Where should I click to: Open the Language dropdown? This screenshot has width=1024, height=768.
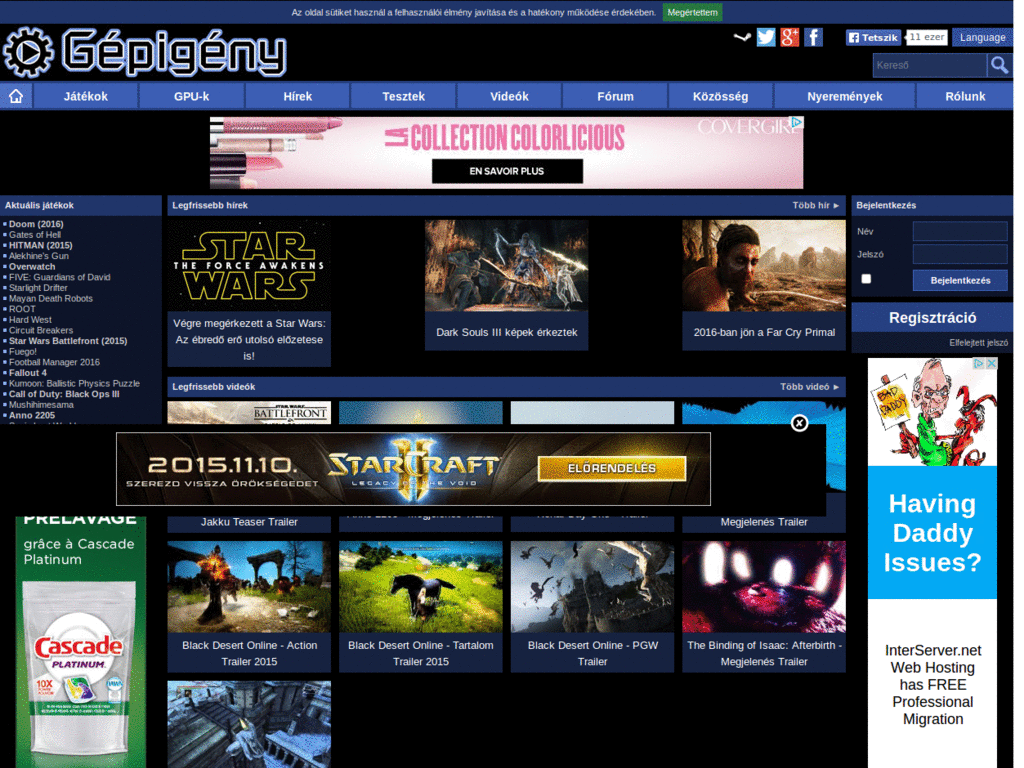982,37
